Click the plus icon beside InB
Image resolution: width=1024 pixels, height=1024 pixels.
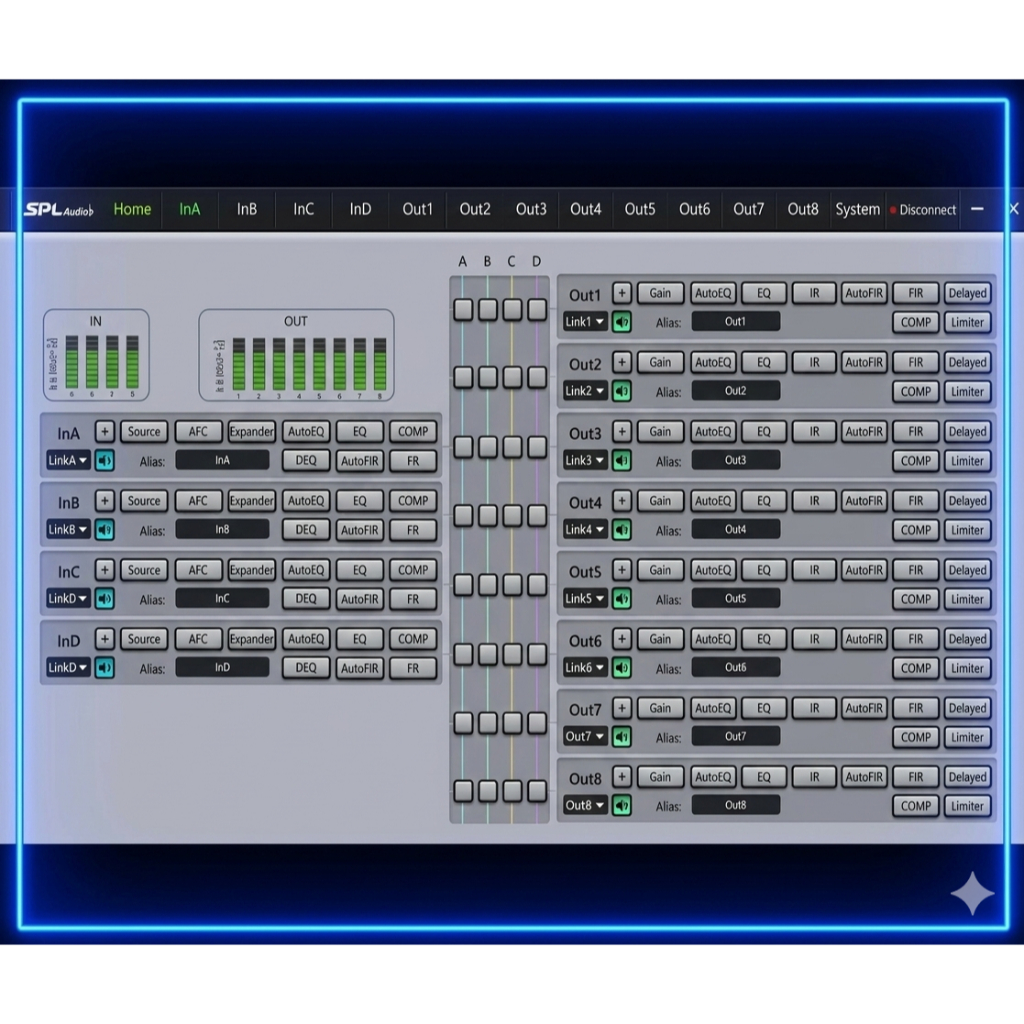point(104,501)
